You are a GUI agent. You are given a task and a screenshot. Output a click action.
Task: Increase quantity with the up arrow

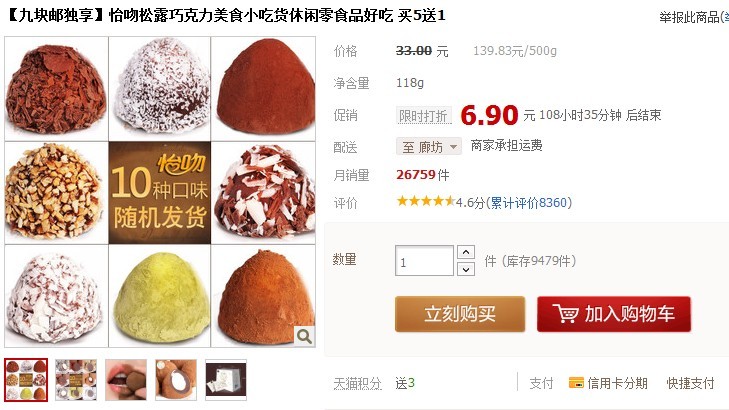(x=465, y=252)
